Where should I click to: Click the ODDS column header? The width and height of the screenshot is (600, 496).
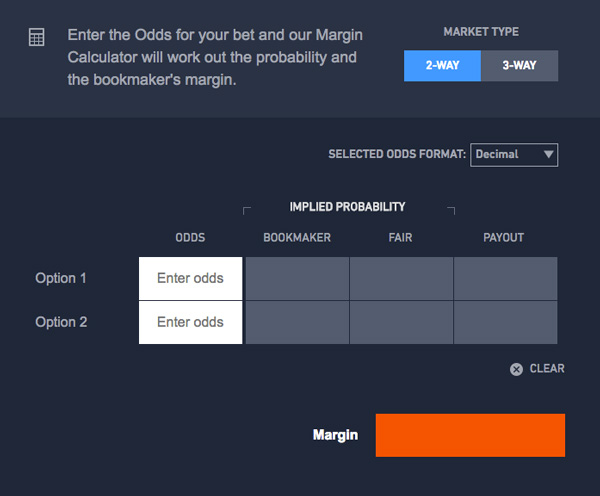coord(190,238)
